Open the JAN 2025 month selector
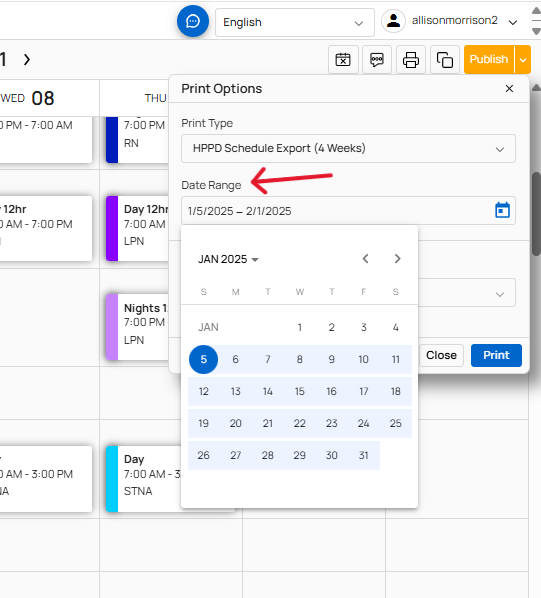The width and height of the screenshot is (541, 598). click(228, 259)
